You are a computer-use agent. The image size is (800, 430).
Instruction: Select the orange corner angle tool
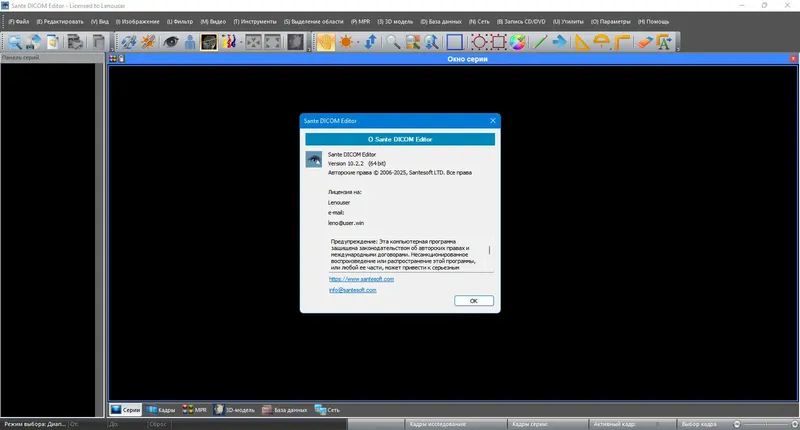[621, 42]
